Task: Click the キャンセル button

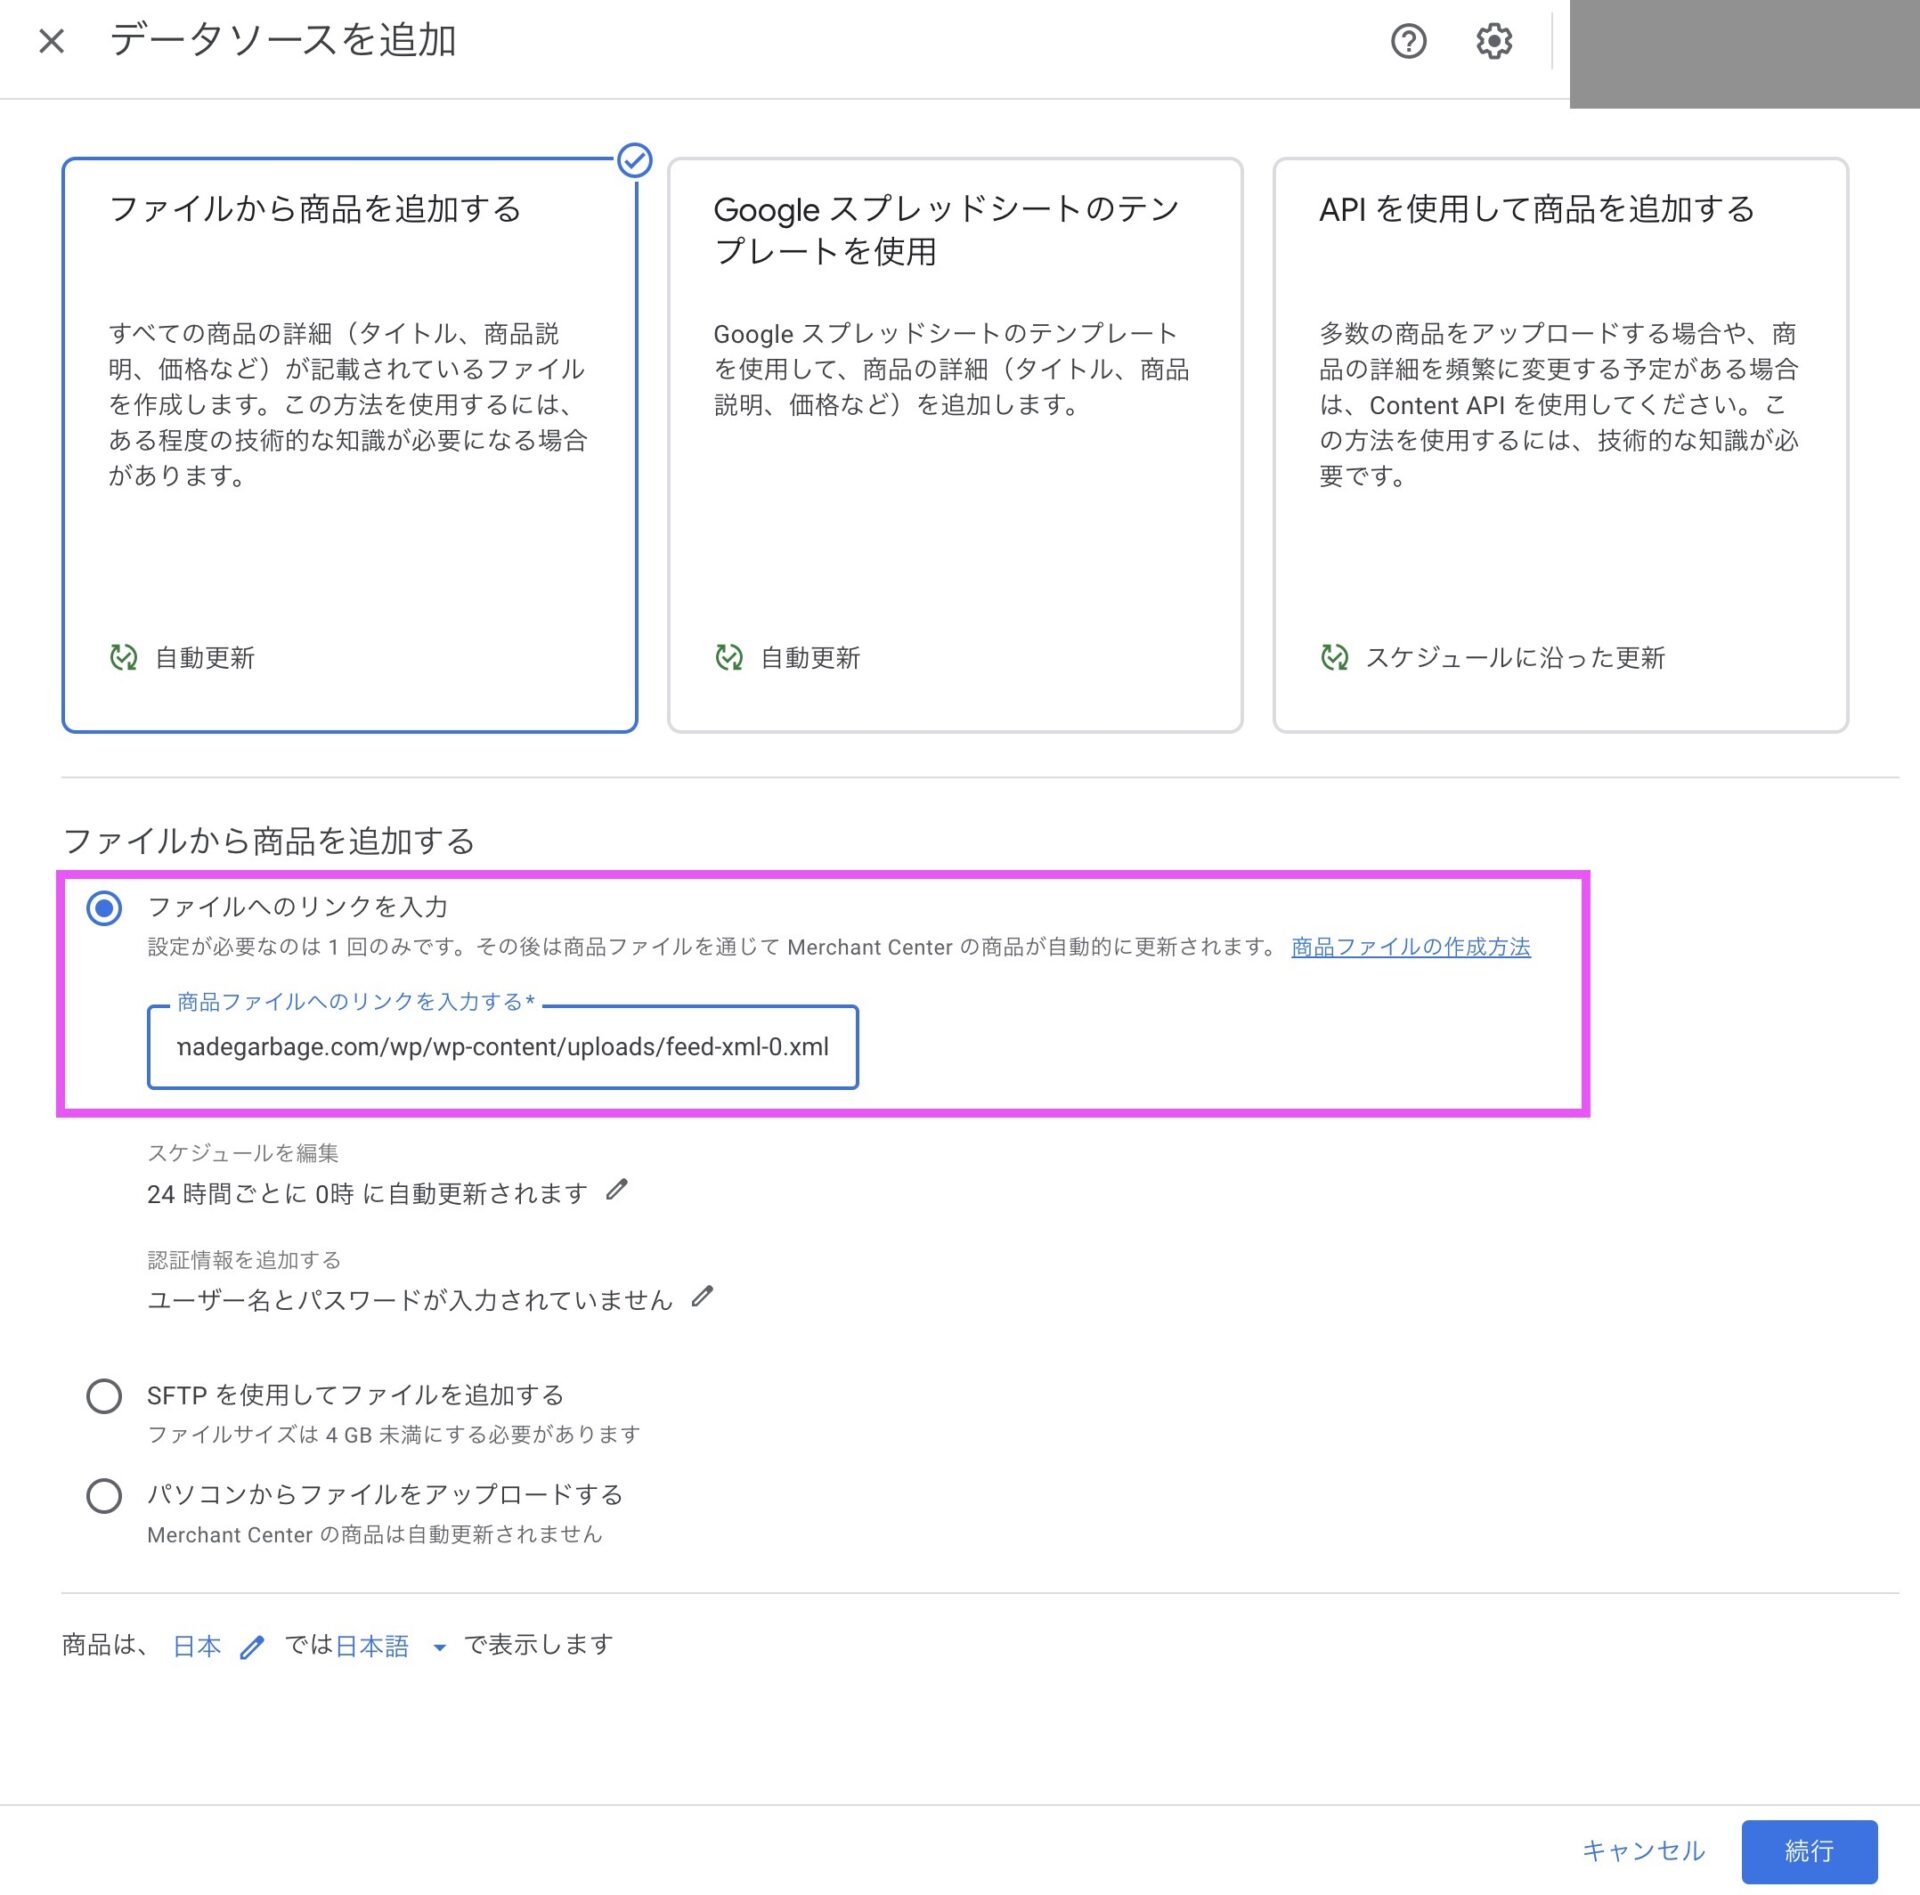Action: pyautogui.click(x=1643, y=1851)
